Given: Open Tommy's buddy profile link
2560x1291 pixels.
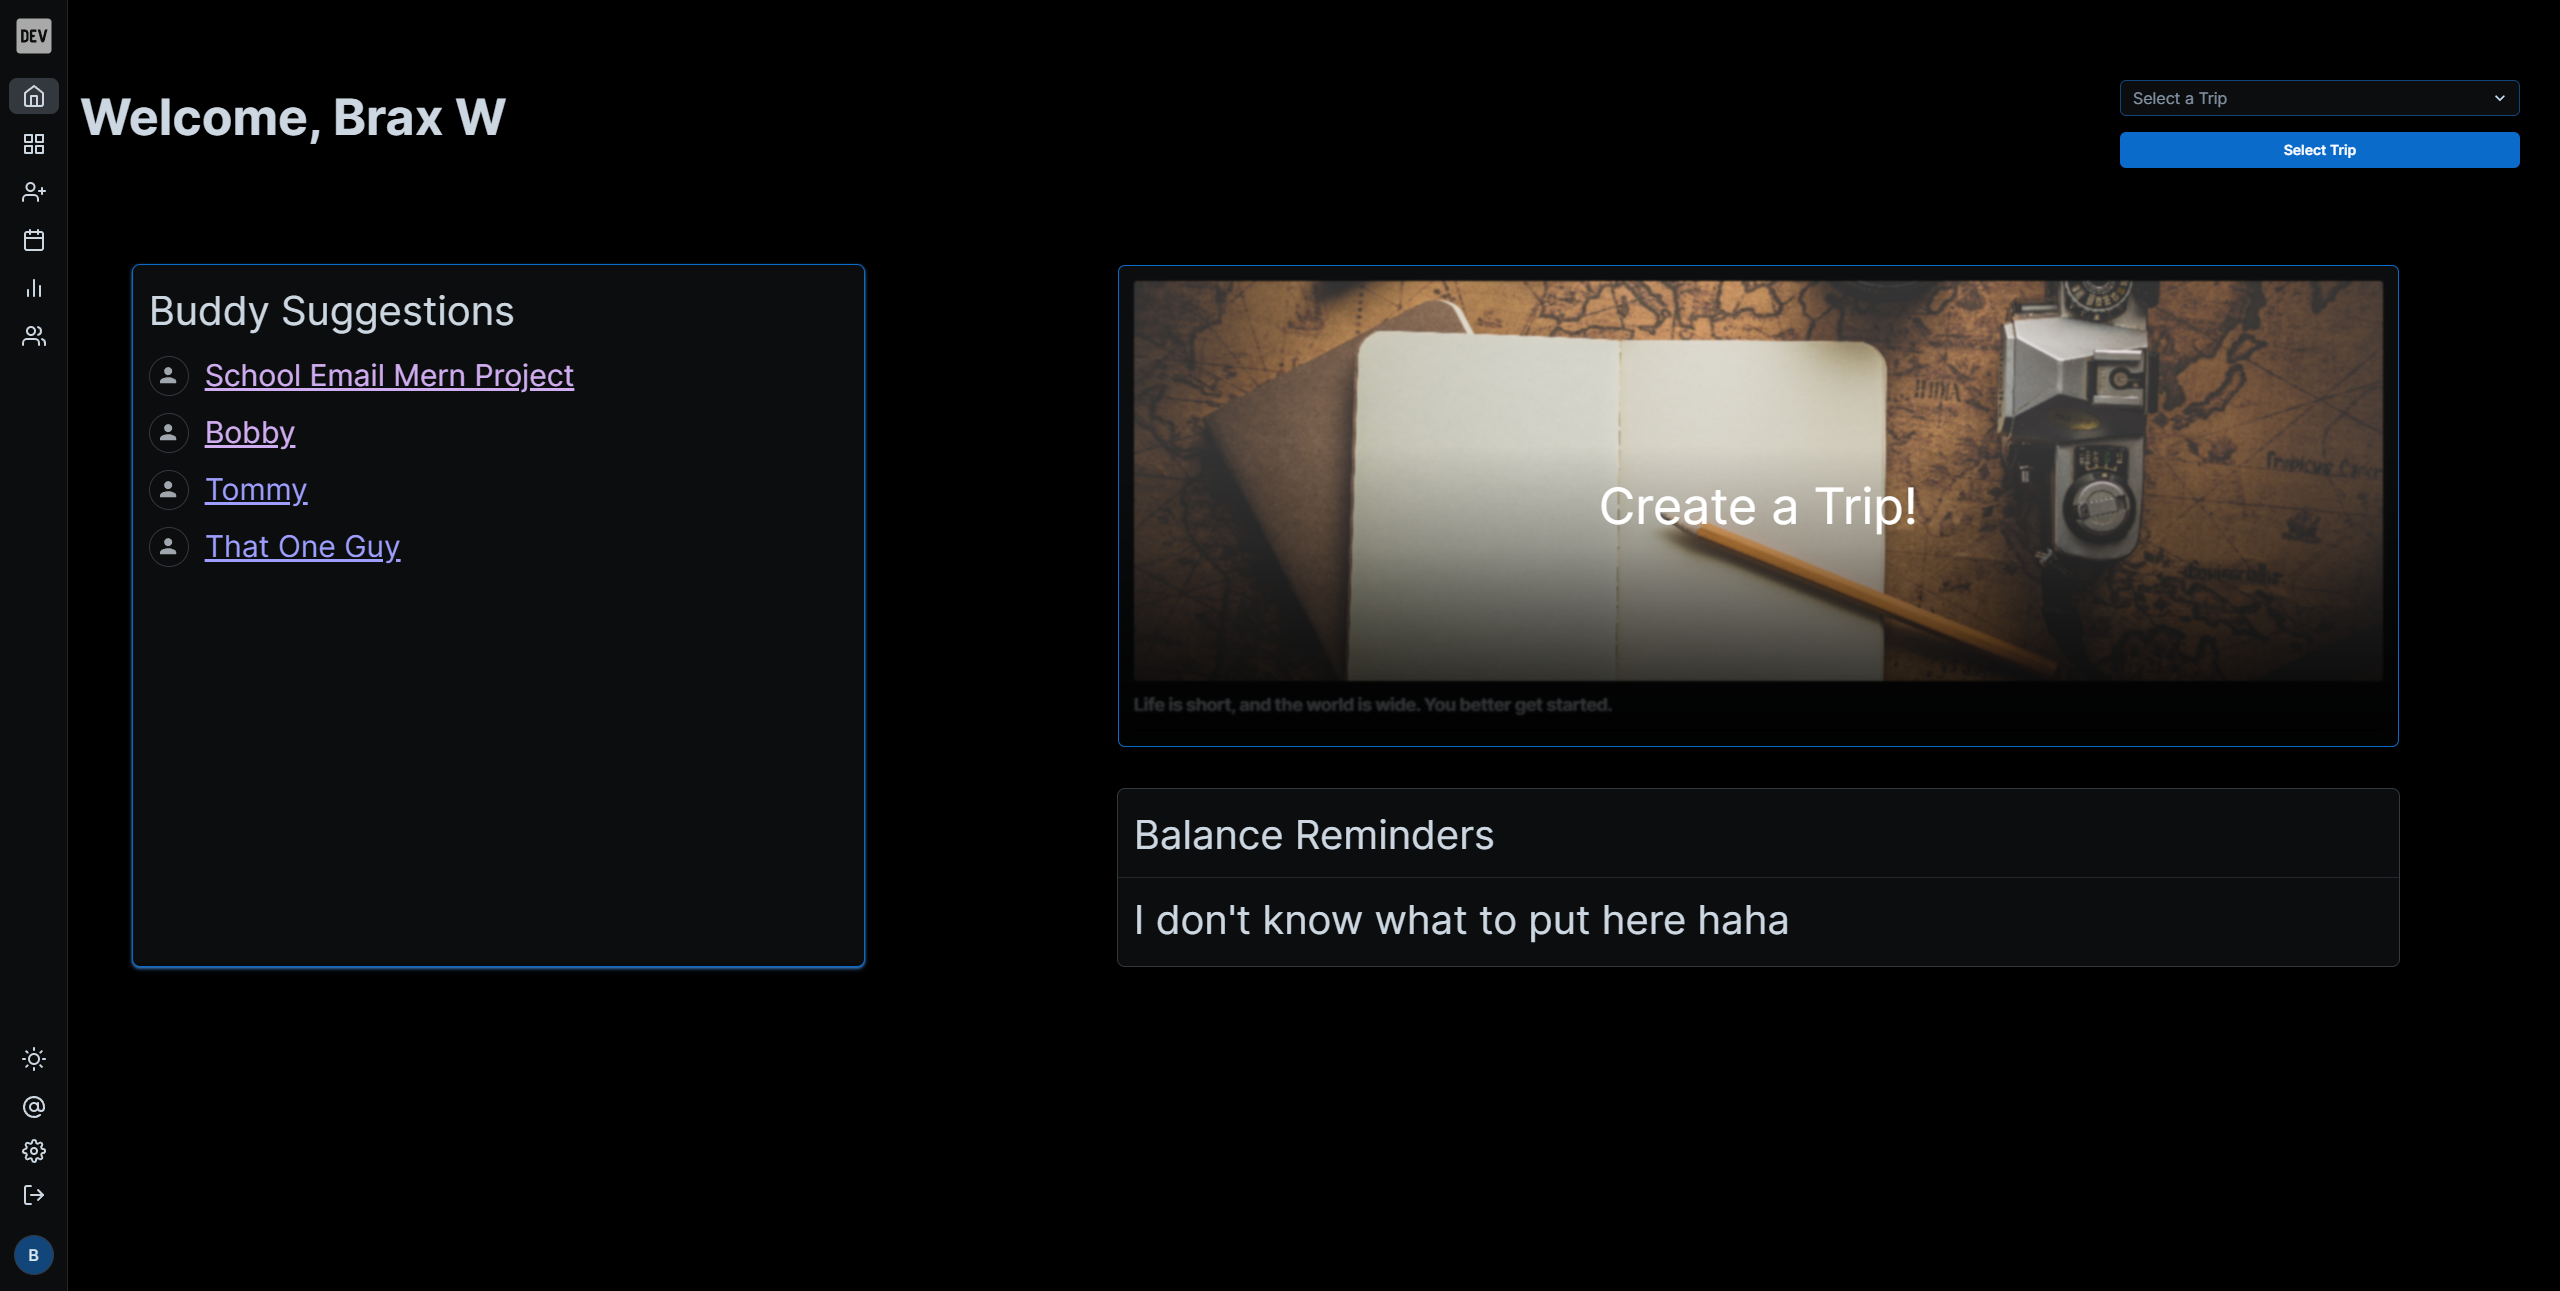Looking at the screenshot, I should pos(256,489).
